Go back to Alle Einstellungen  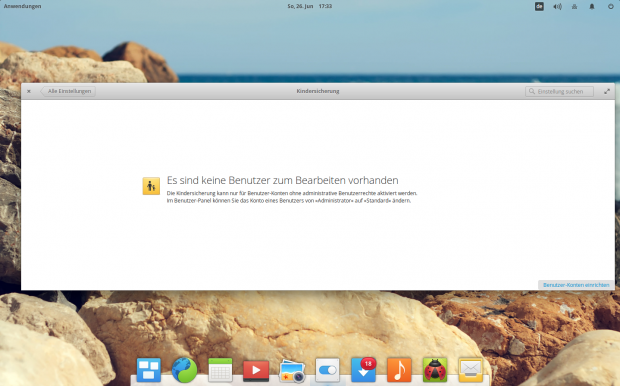68,91
